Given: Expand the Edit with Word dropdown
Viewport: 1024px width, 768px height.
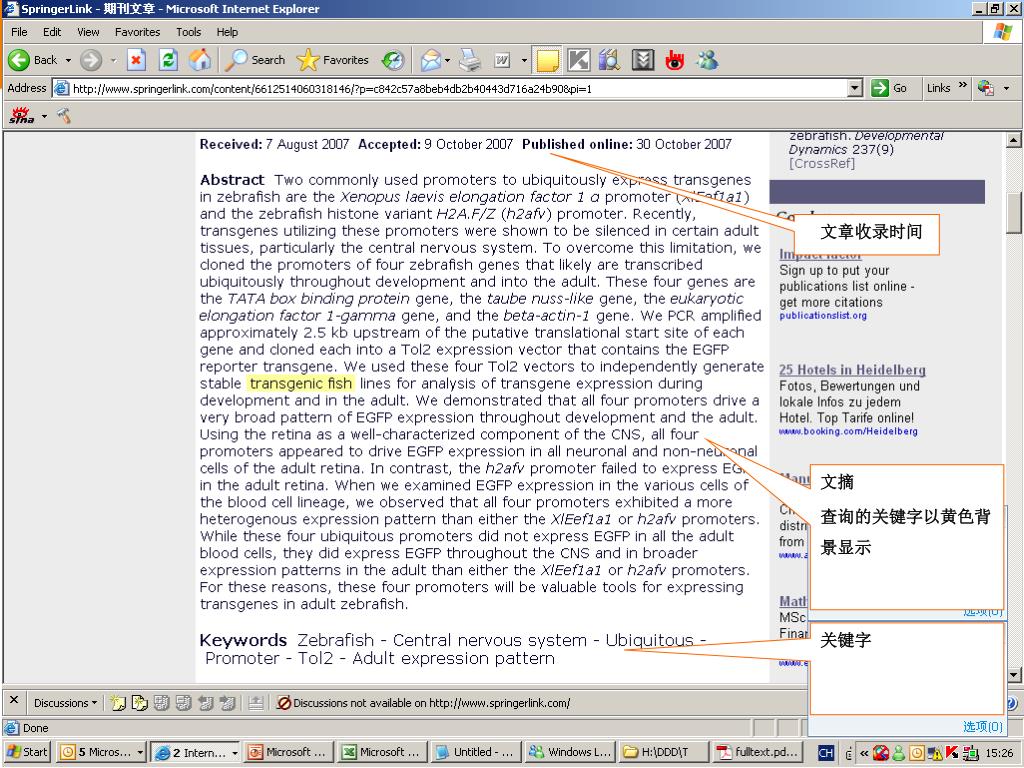Looking at the screenshot, I should (x=524, y=60).
